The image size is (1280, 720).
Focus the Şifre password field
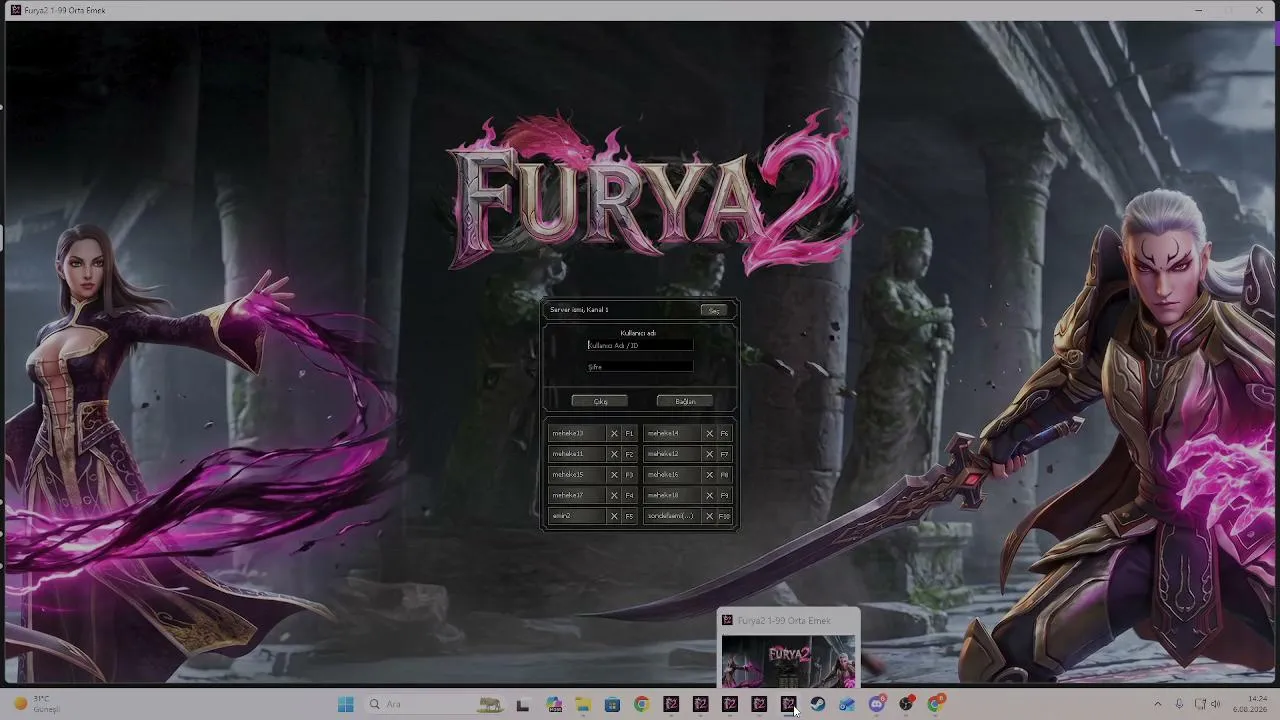[x=640, y=367]
